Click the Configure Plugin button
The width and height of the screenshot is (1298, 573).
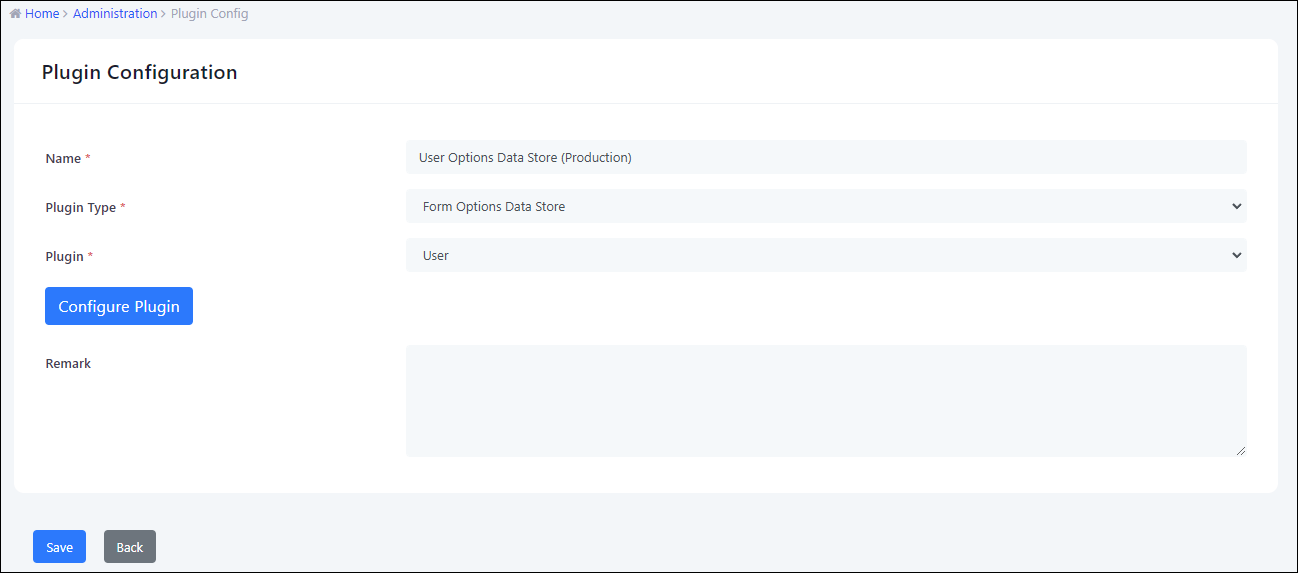pos(119,306)
